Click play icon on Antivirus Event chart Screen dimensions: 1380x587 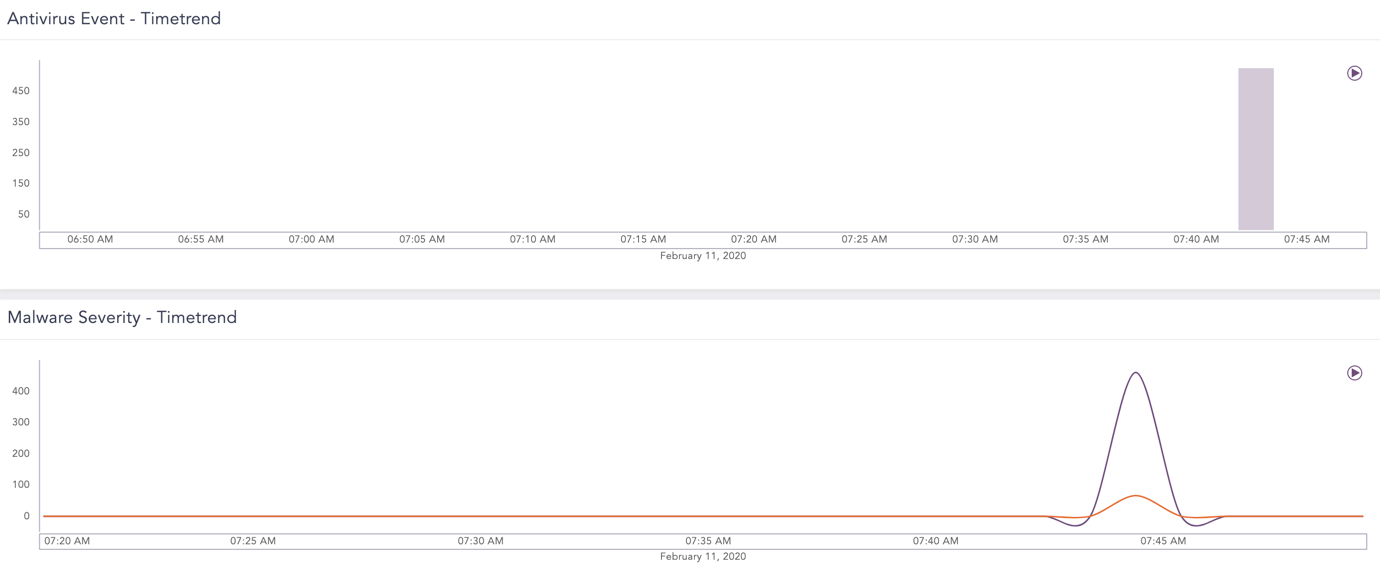point(1354,73)
